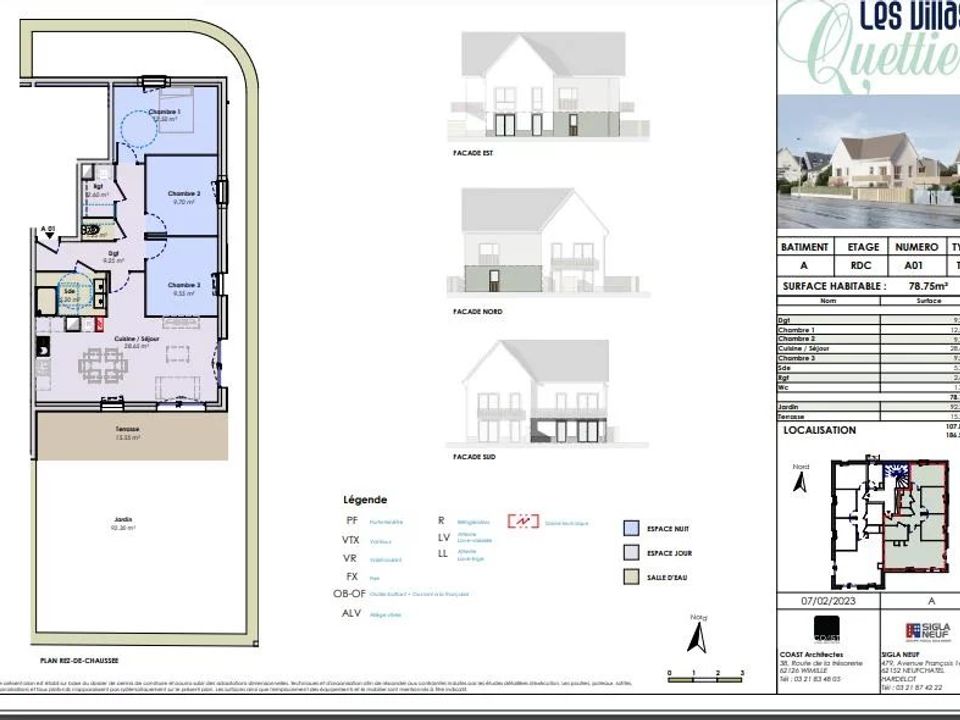The image size is (960, 720).
Task: Click the 'R' legend abbreviation
Action: 441,520
